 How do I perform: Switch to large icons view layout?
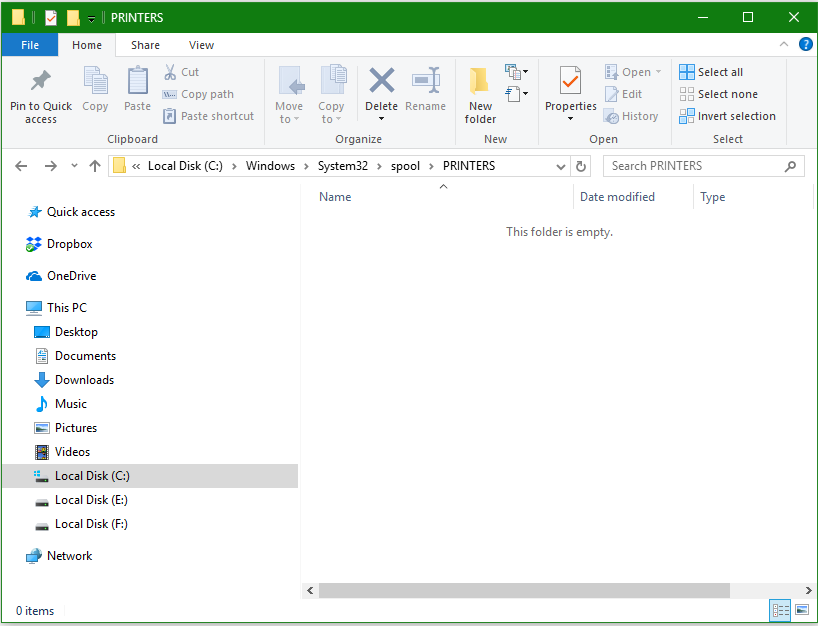pos(801,610)
